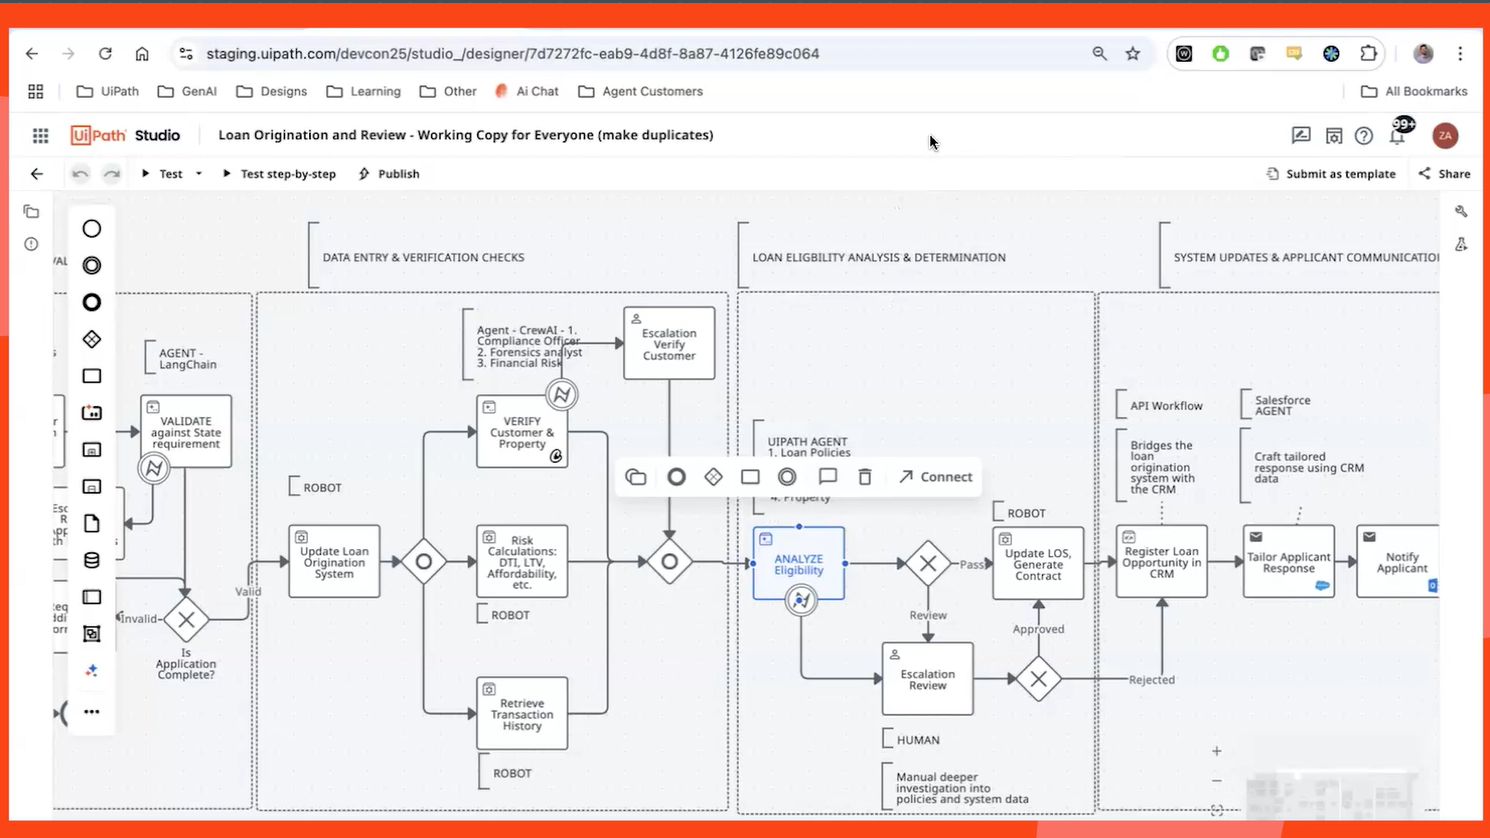1490x838 pixels.
Task: Open the errors/issues panel icon
Action: point(32,244)
